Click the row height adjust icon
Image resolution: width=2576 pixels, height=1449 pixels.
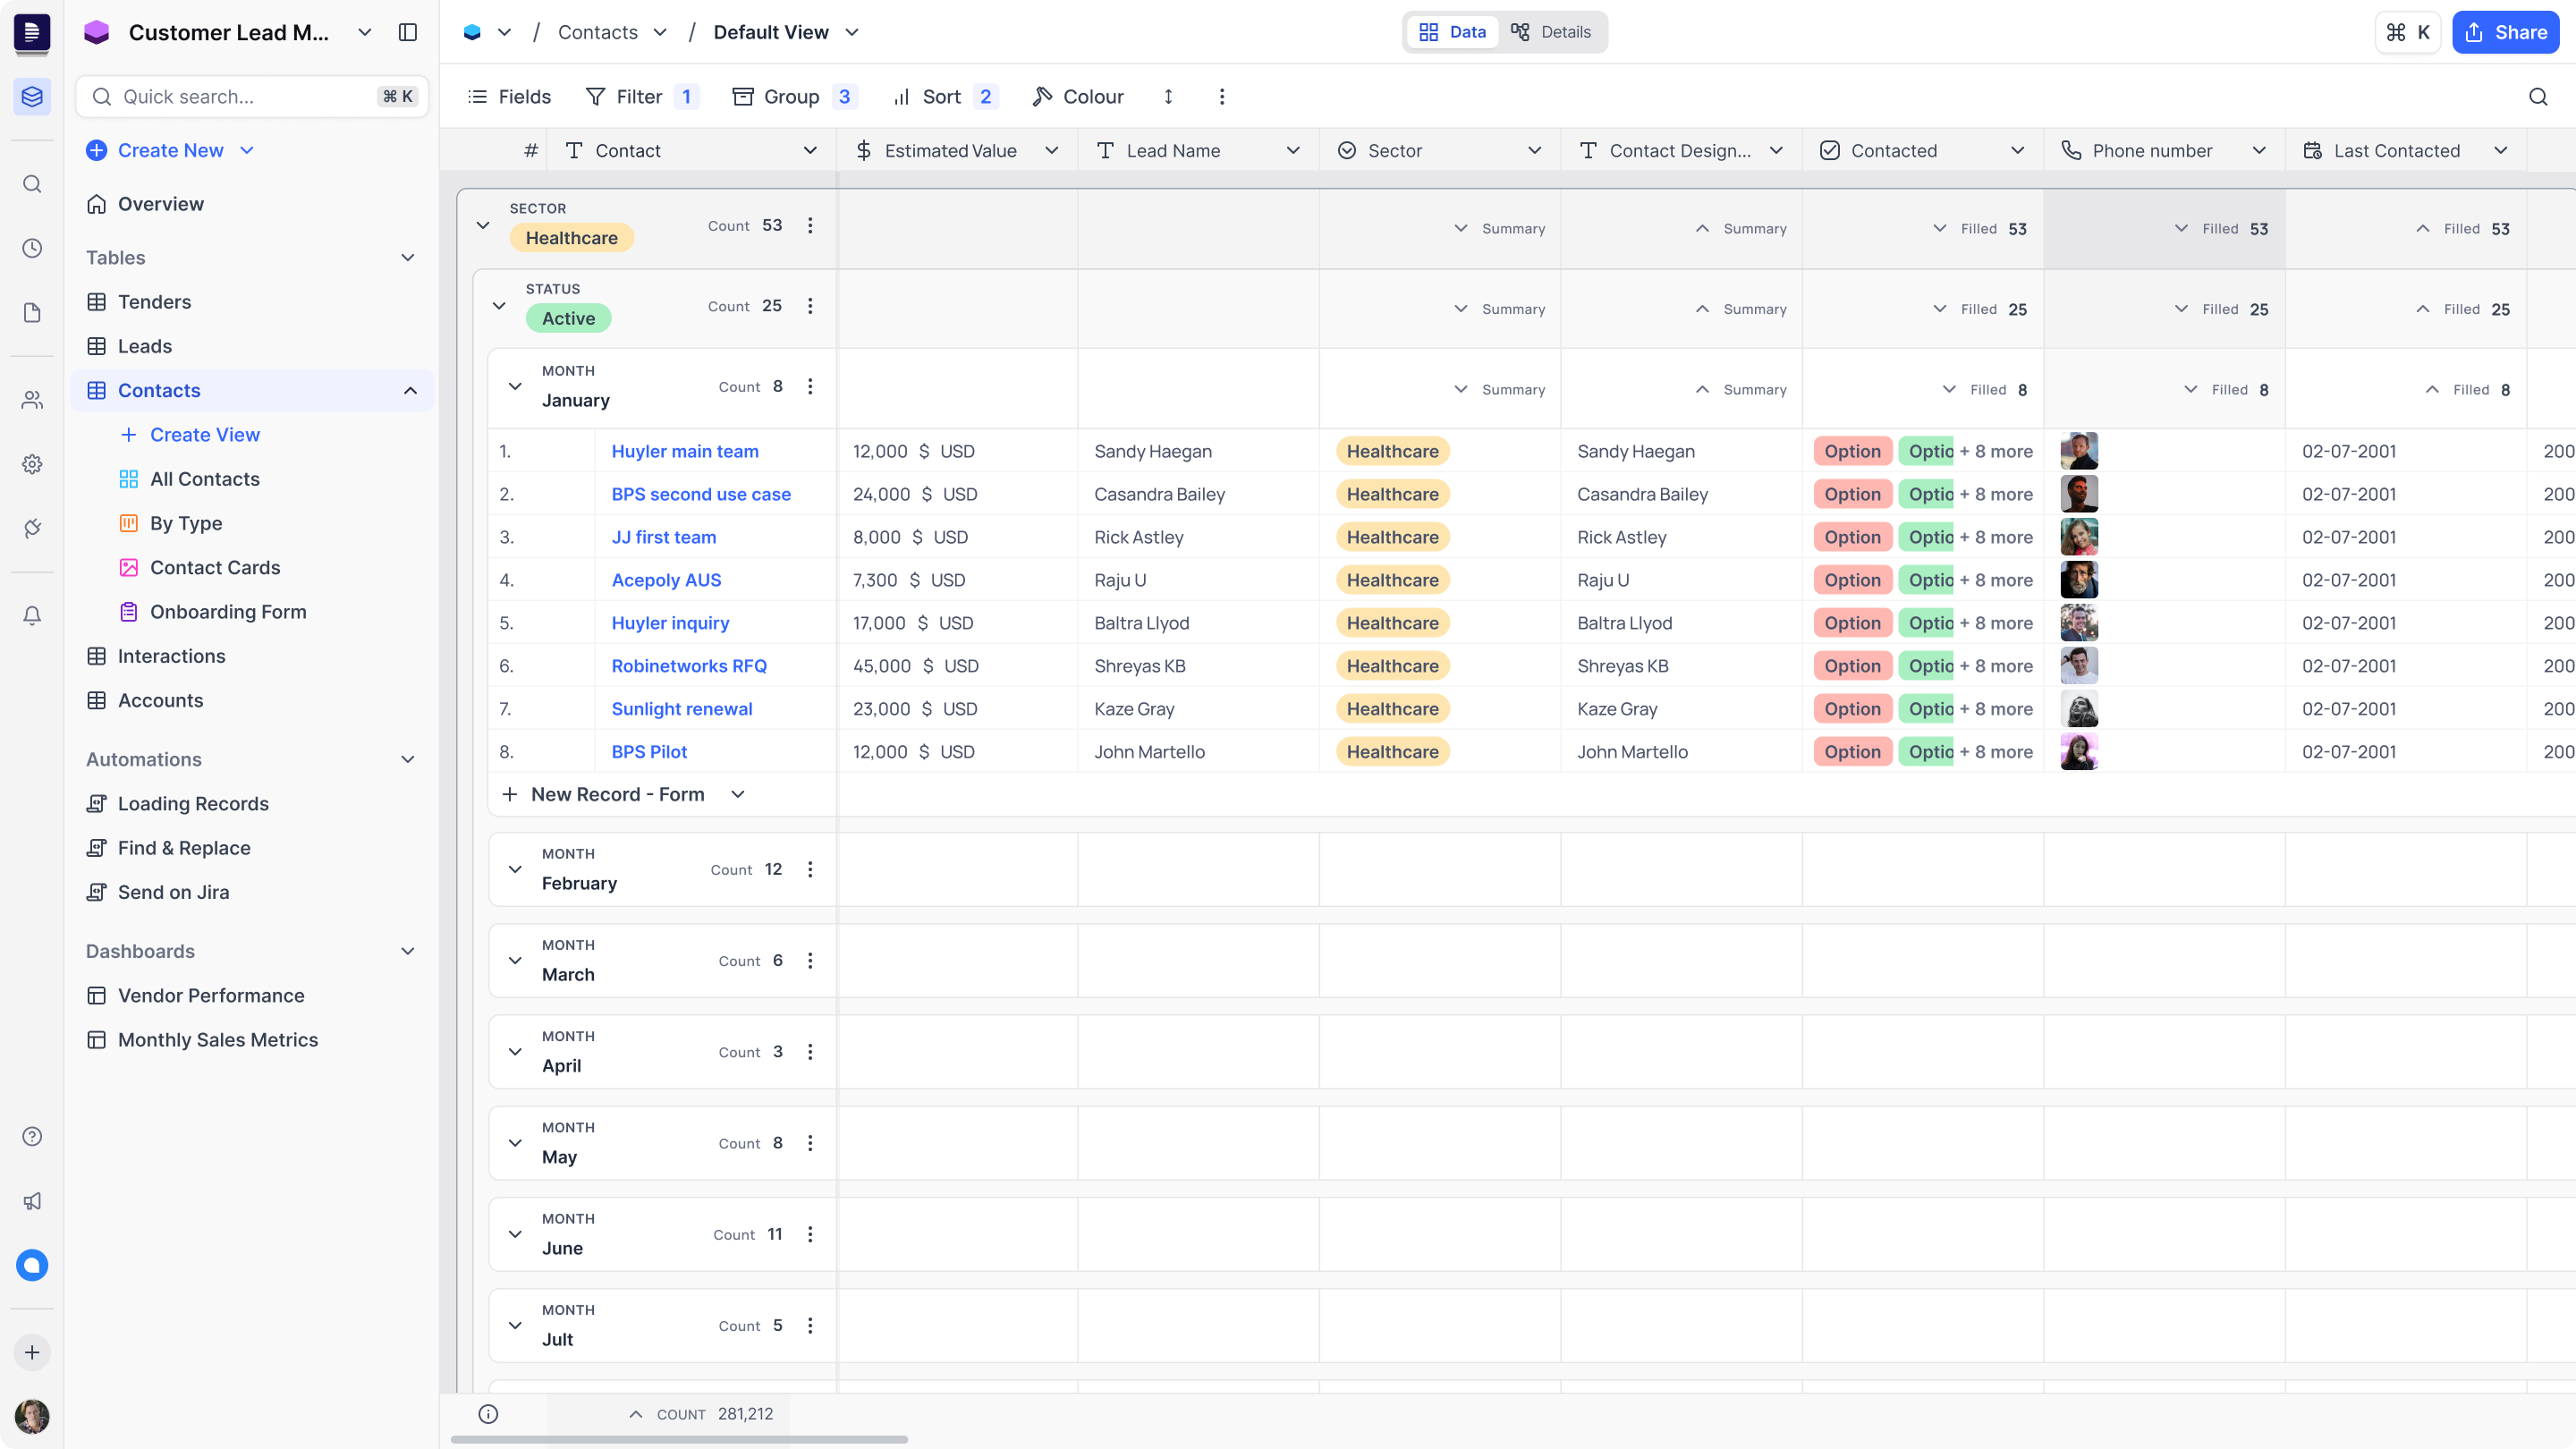1168,96
